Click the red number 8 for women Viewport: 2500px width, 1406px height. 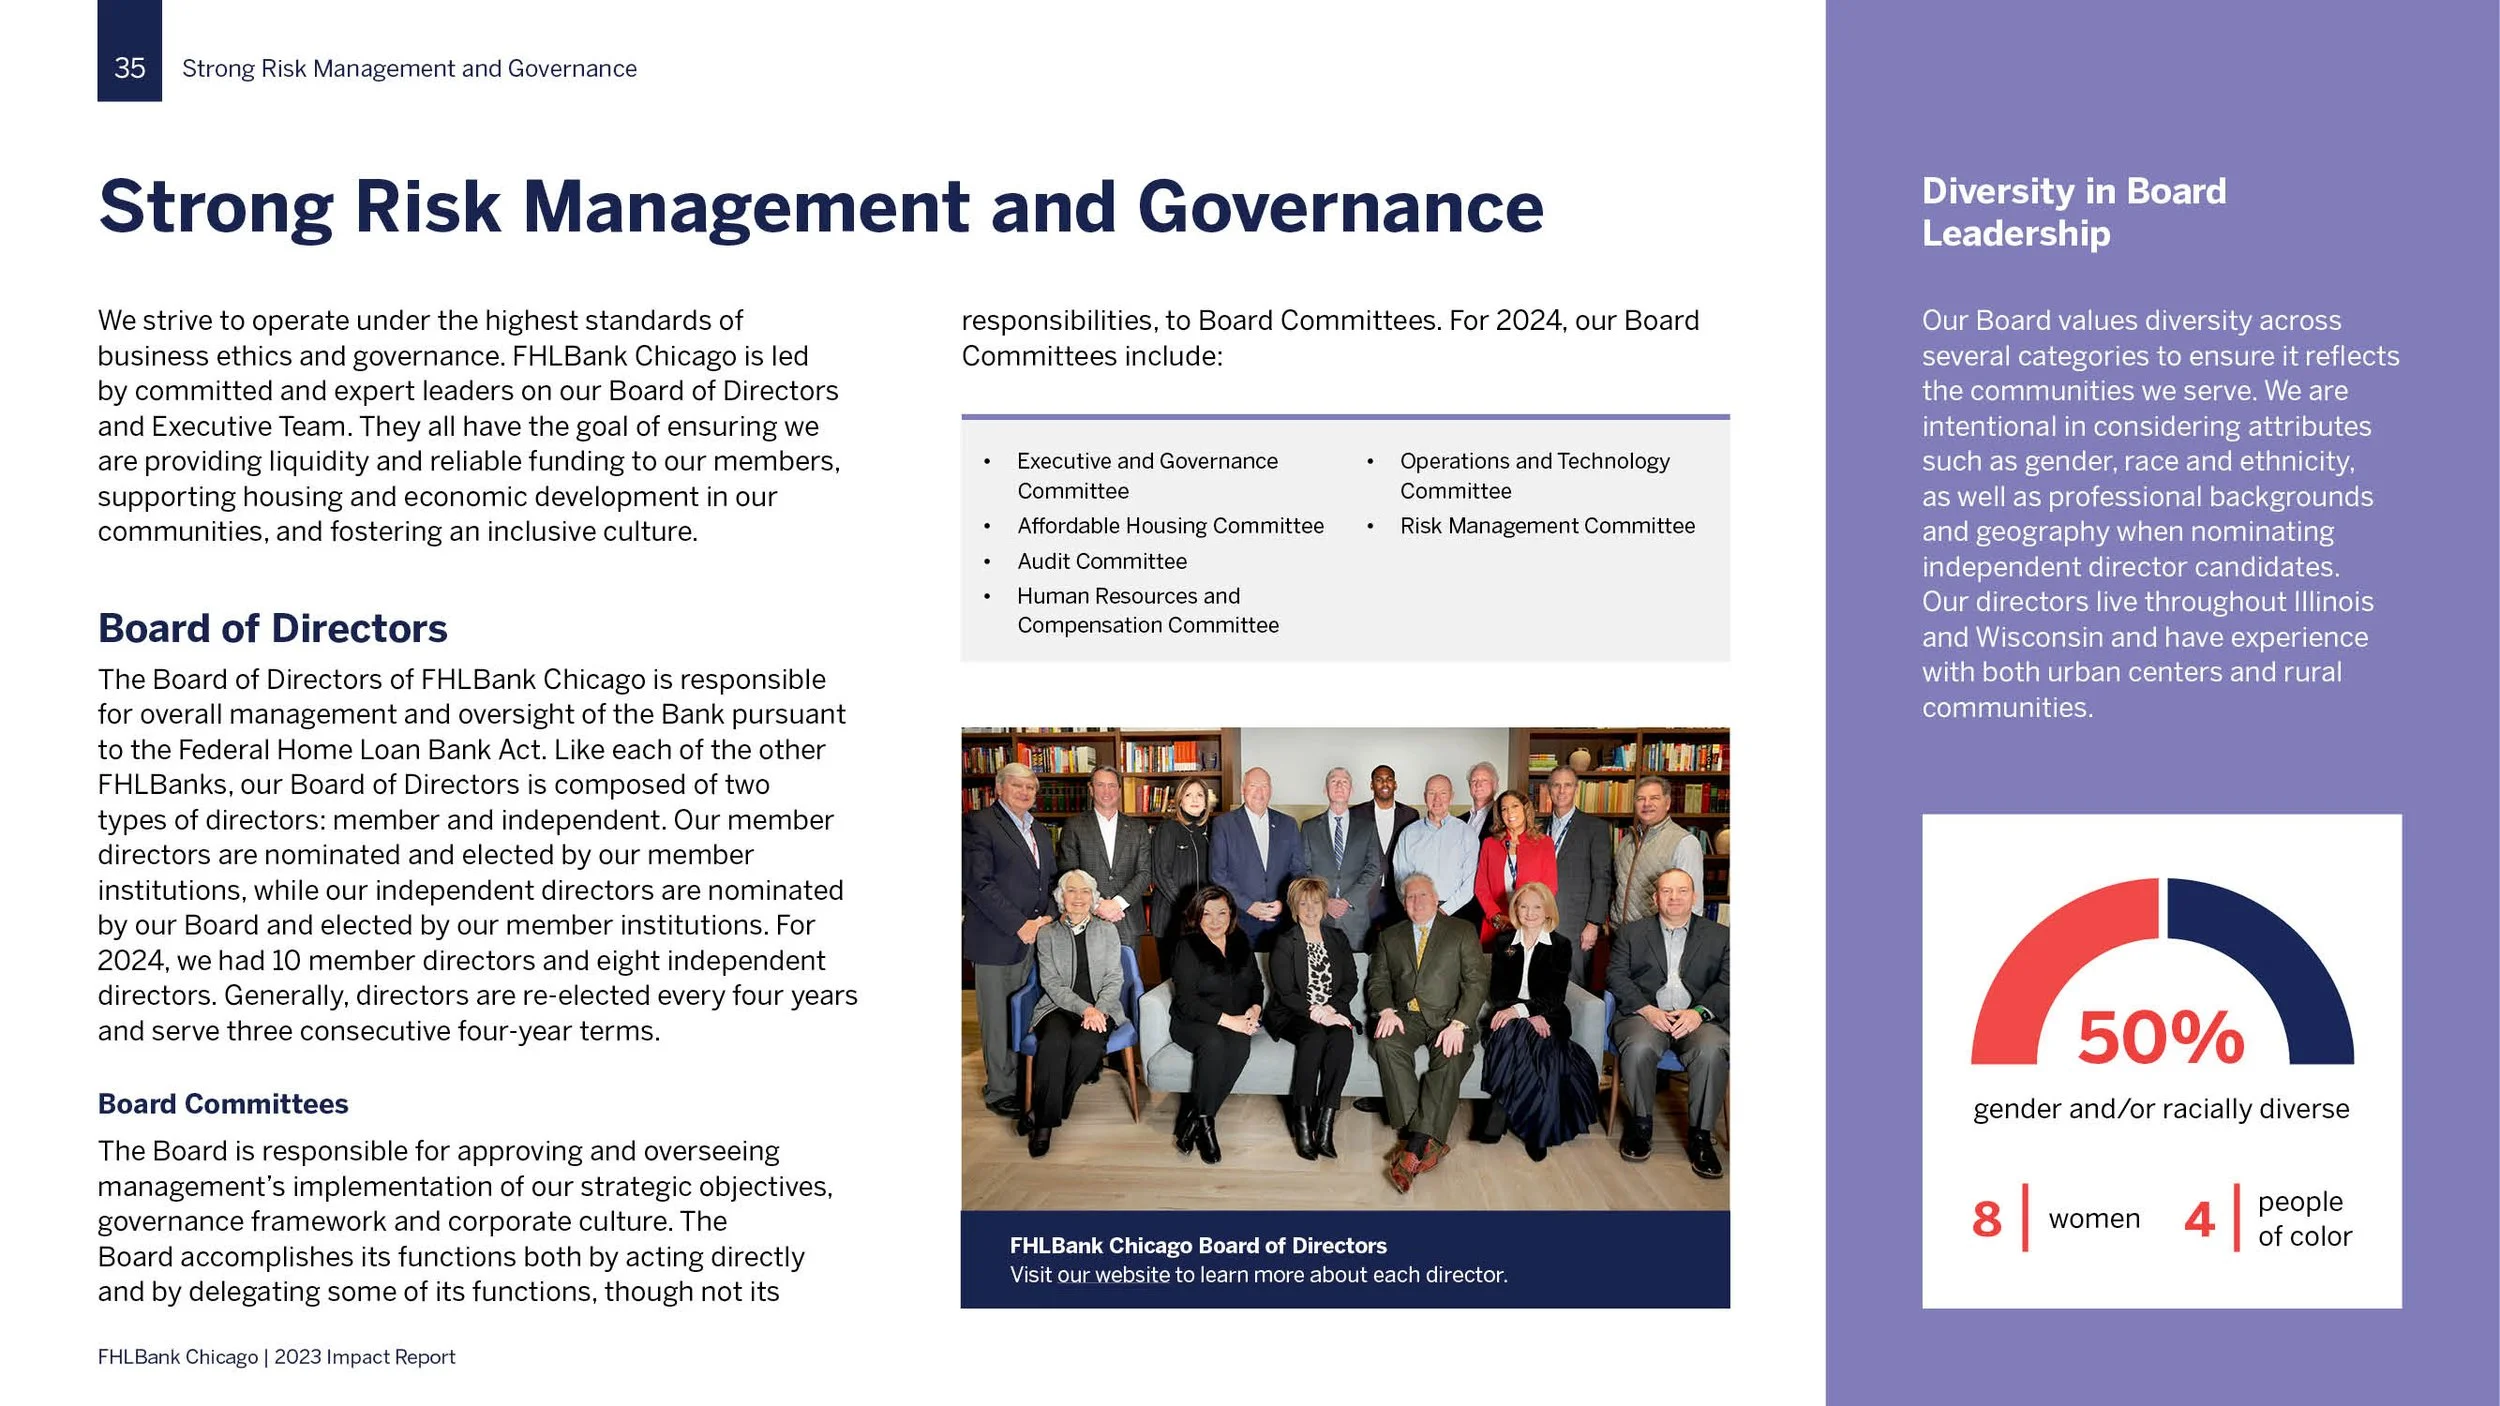pyautogui.click(x=1986, y=1219)
